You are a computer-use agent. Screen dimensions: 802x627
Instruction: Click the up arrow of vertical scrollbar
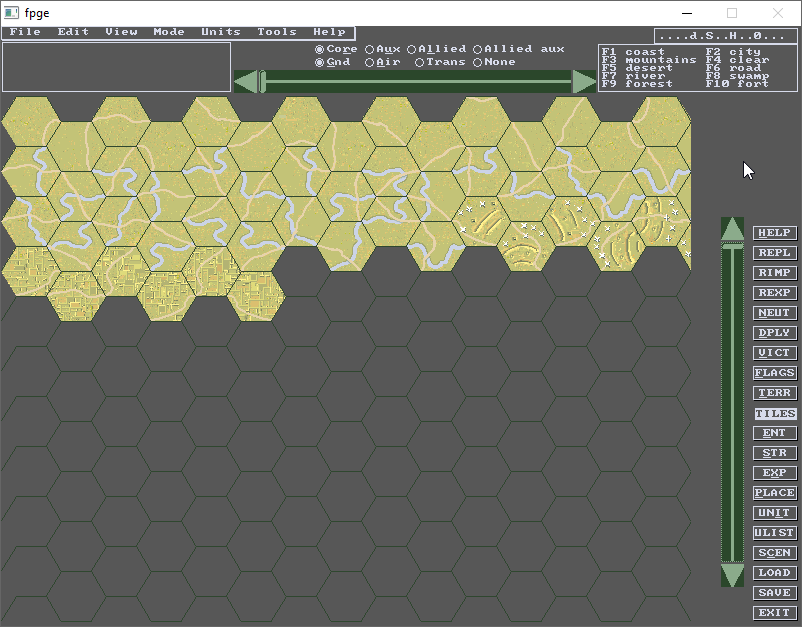click(x=732, y=229)
